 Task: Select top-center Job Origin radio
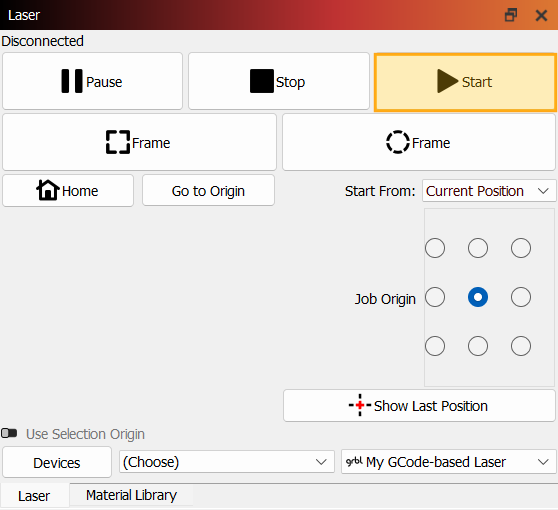click(x=478, y=248)
